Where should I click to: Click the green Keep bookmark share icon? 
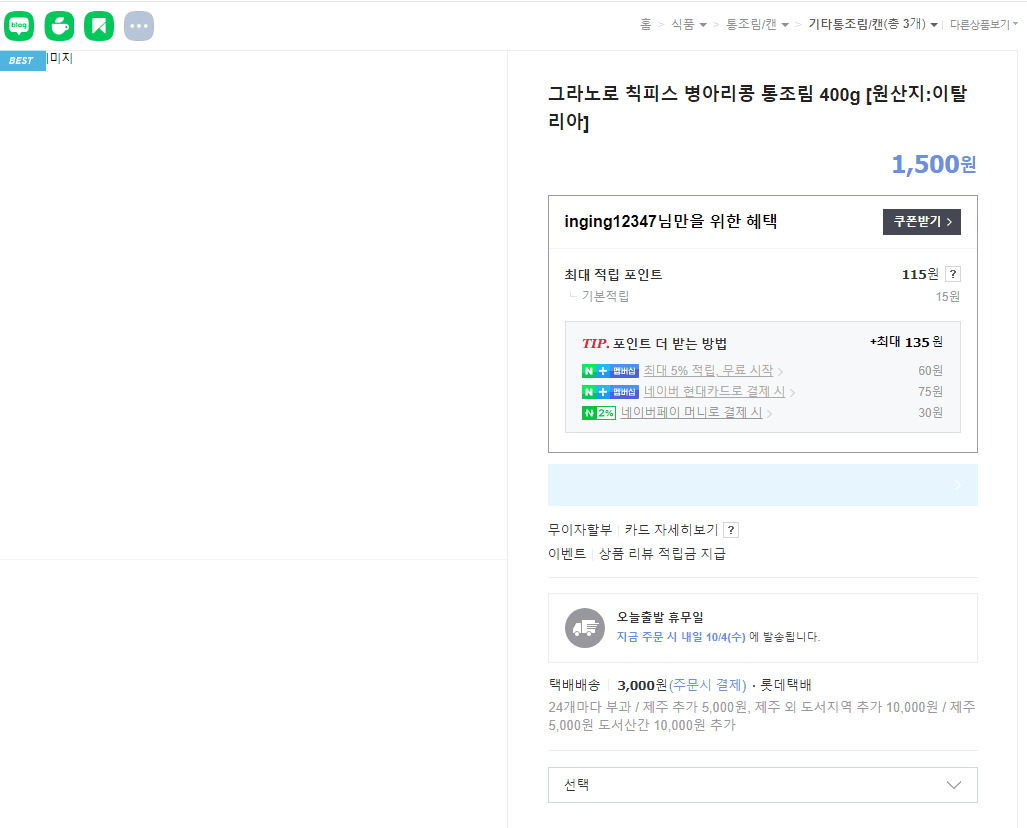[x=98, y=26]
